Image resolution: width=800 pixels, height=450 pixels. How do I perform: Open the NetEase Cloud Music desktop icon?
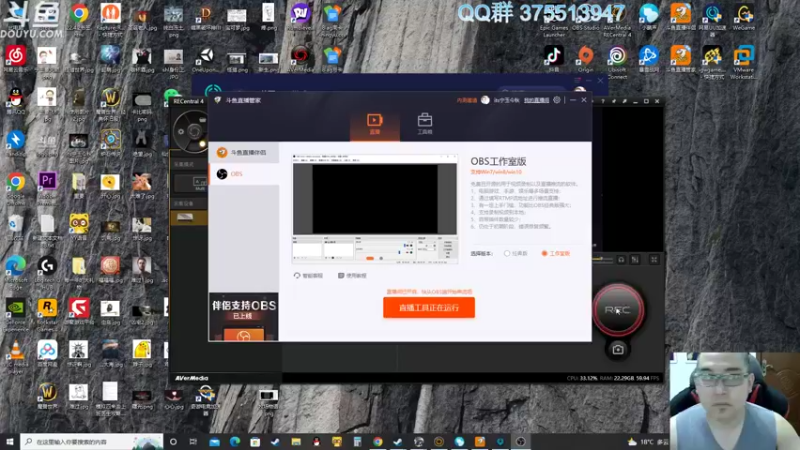(16, 59)
